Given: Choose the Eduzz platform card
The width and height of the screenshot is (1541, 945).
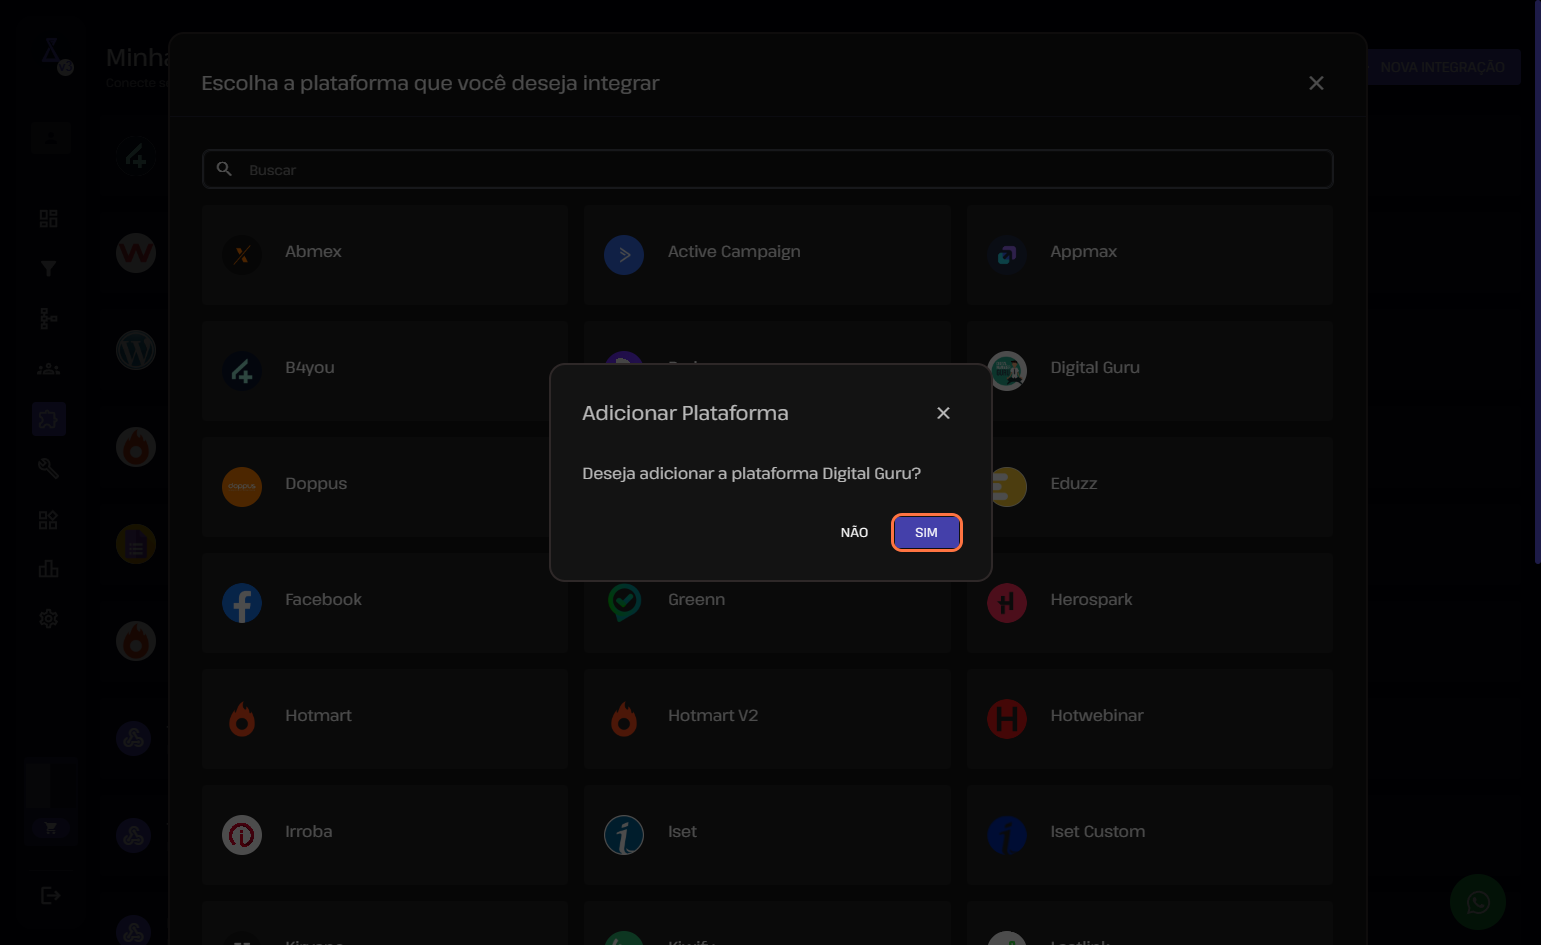Looking at the screenshot, I should (1149, 487).
